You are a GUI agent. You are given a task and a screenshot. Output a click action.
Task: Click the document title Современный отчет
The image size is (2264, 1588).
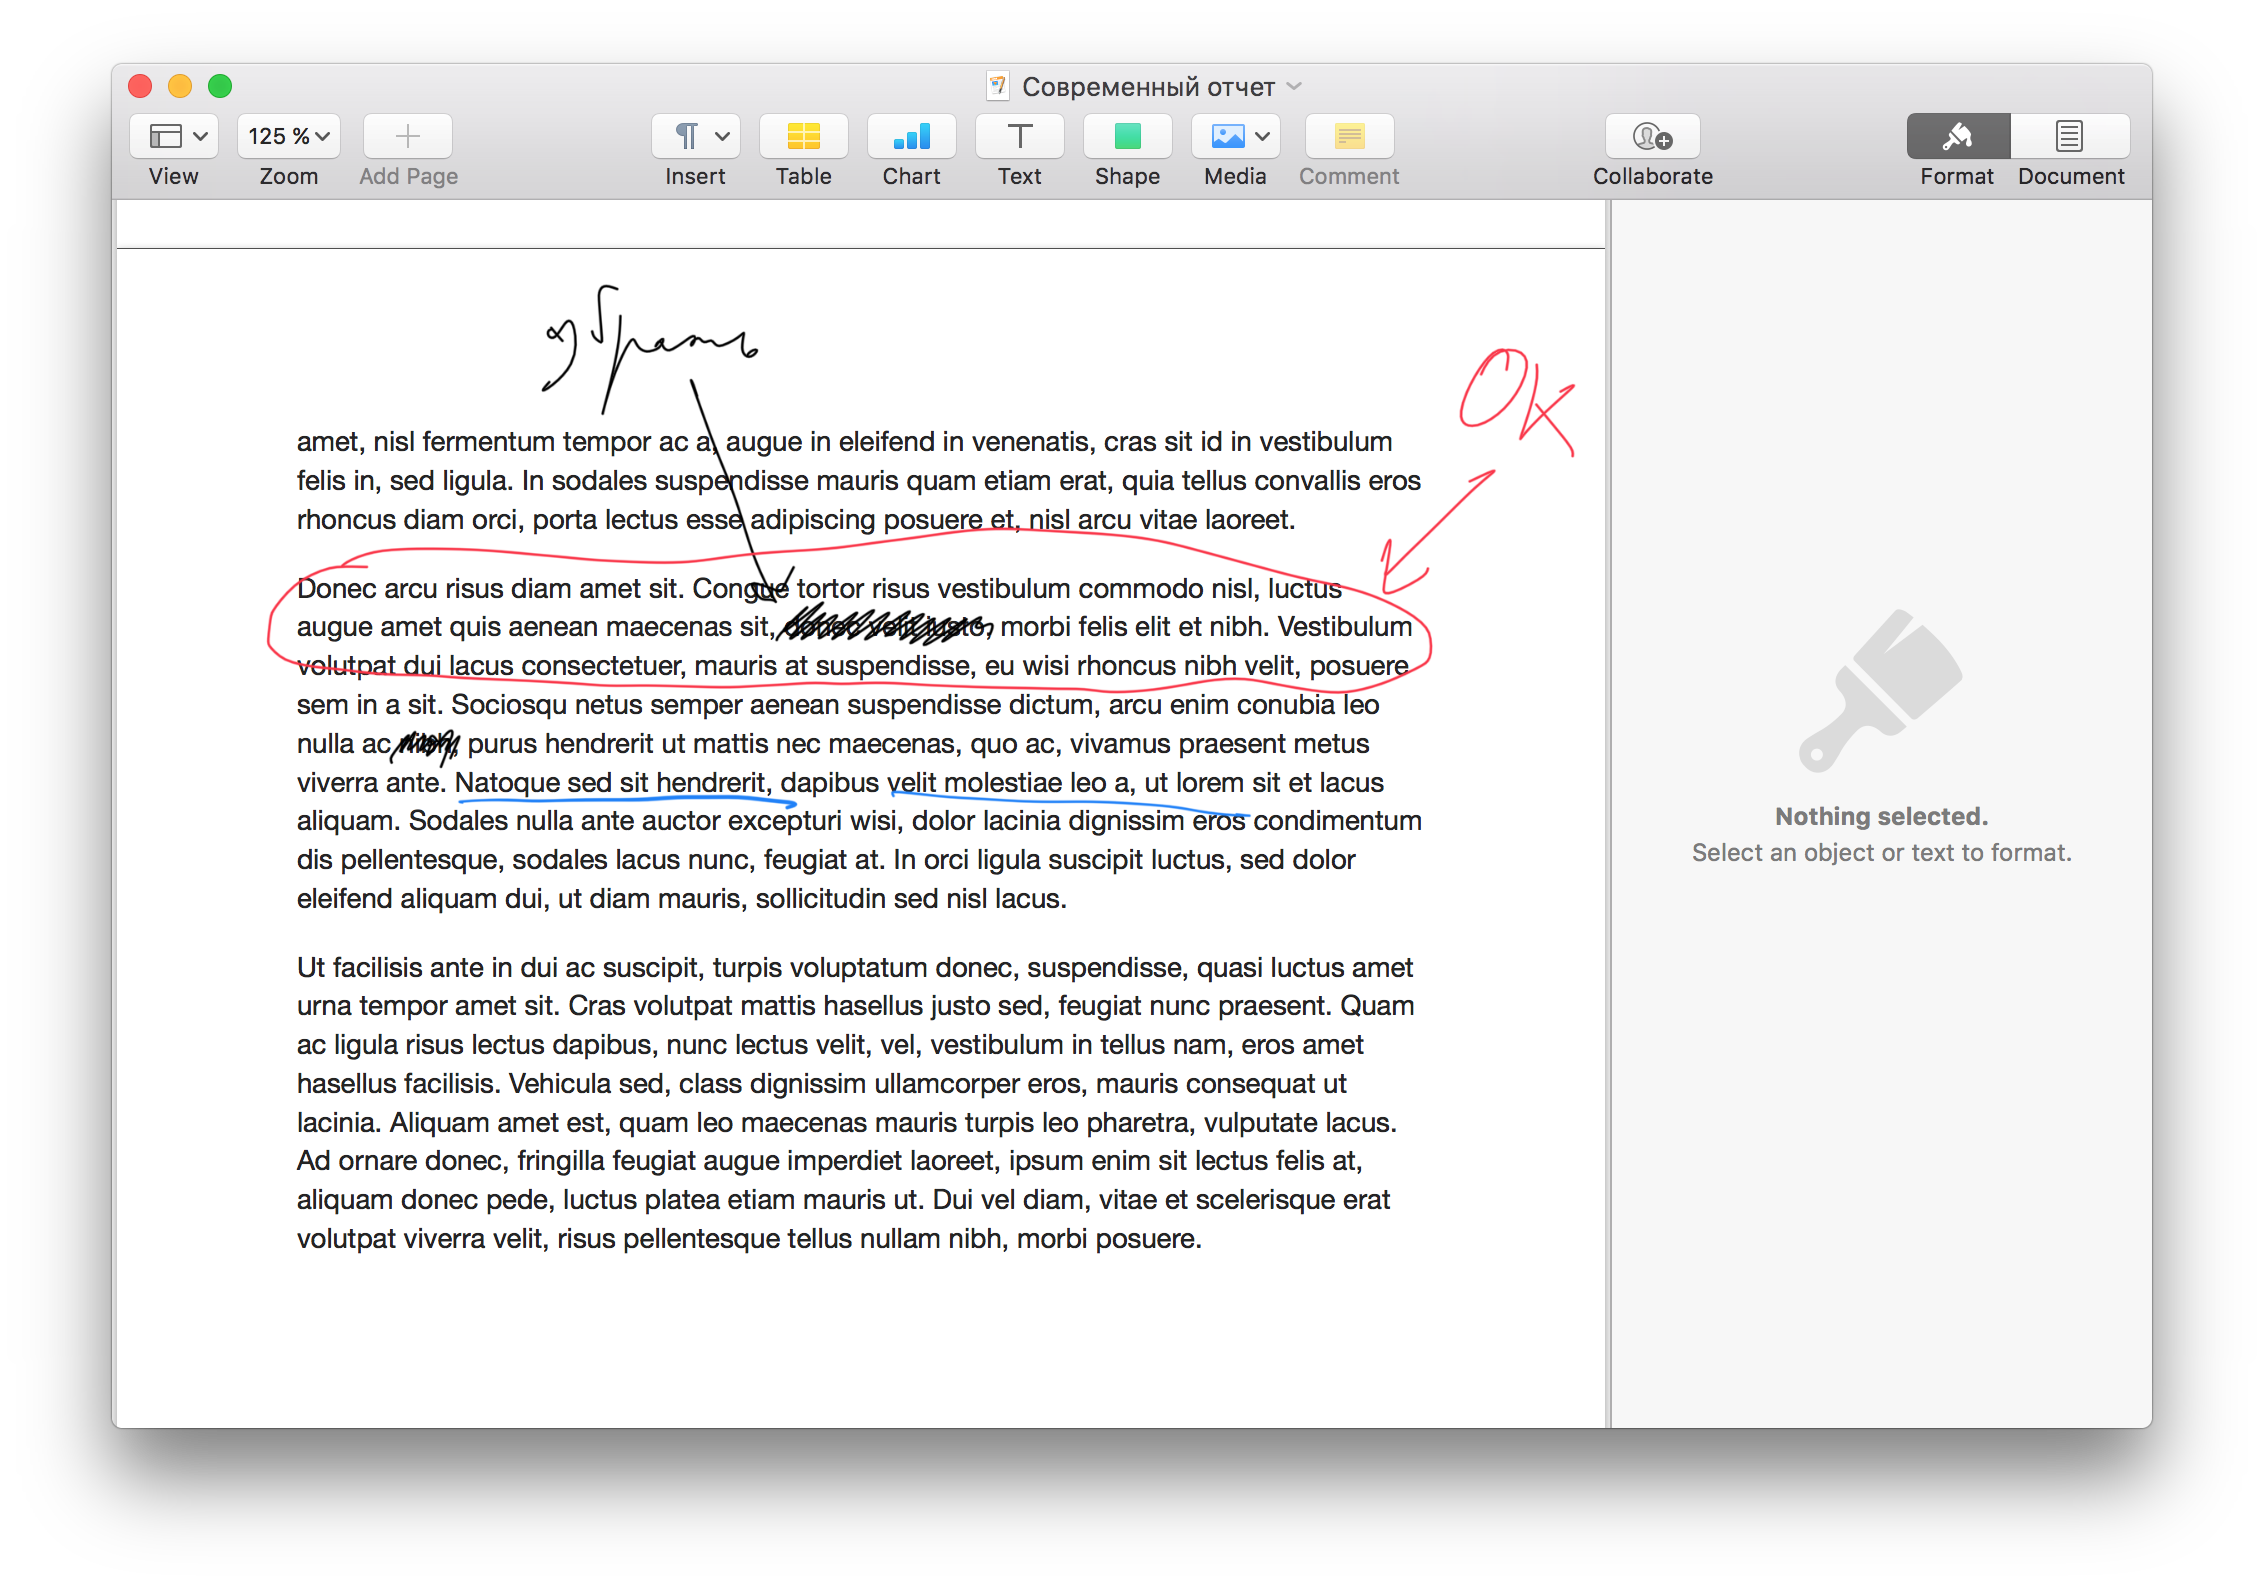tap(1147, 87)
